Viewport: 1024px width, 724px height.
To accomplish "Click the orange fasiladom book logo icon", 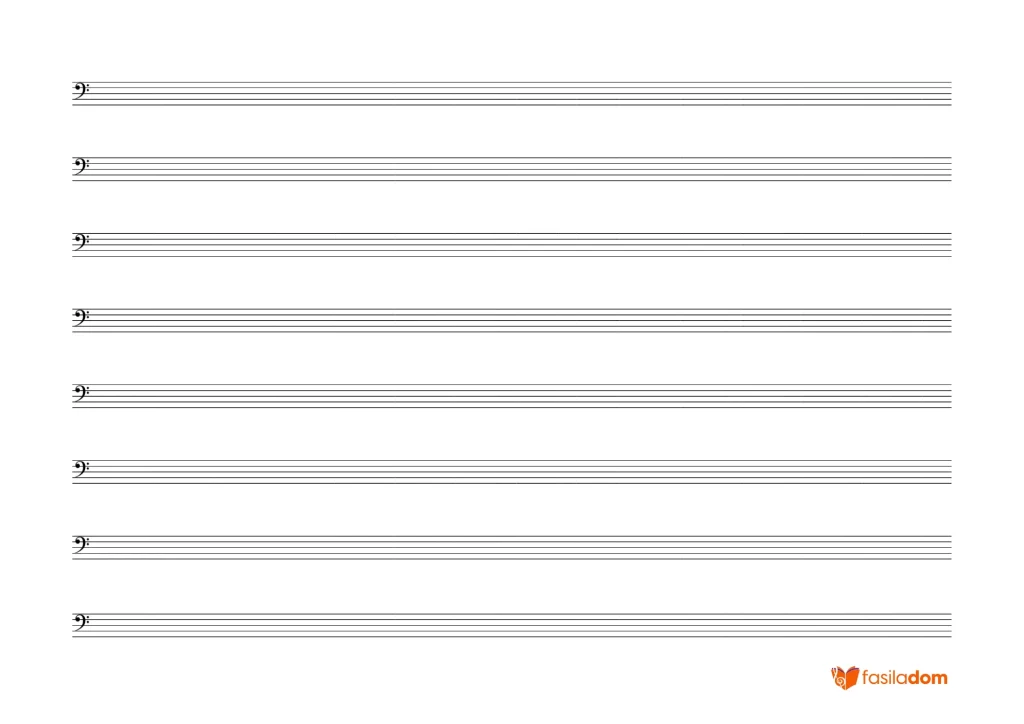I will coord(844,678).
